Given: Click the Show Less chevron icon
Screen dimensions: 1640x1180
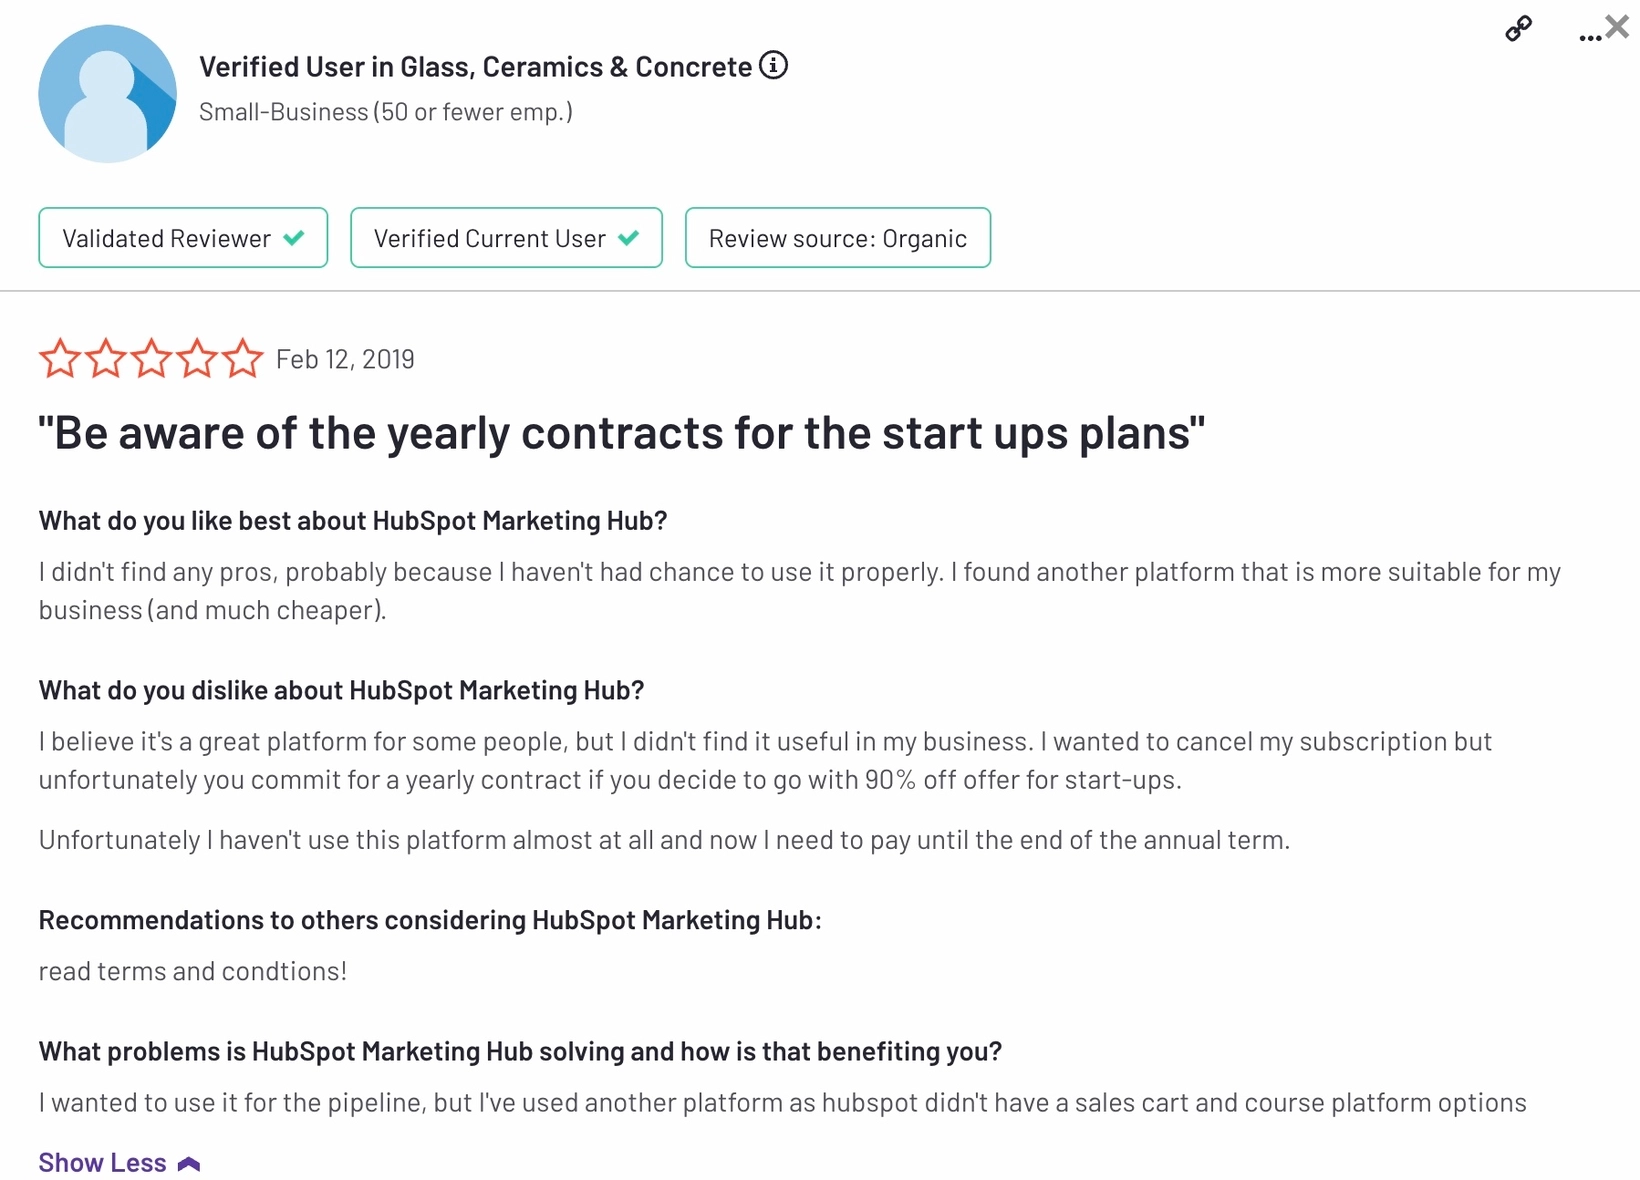Looking at the screenshot, I should [188, 1162].
